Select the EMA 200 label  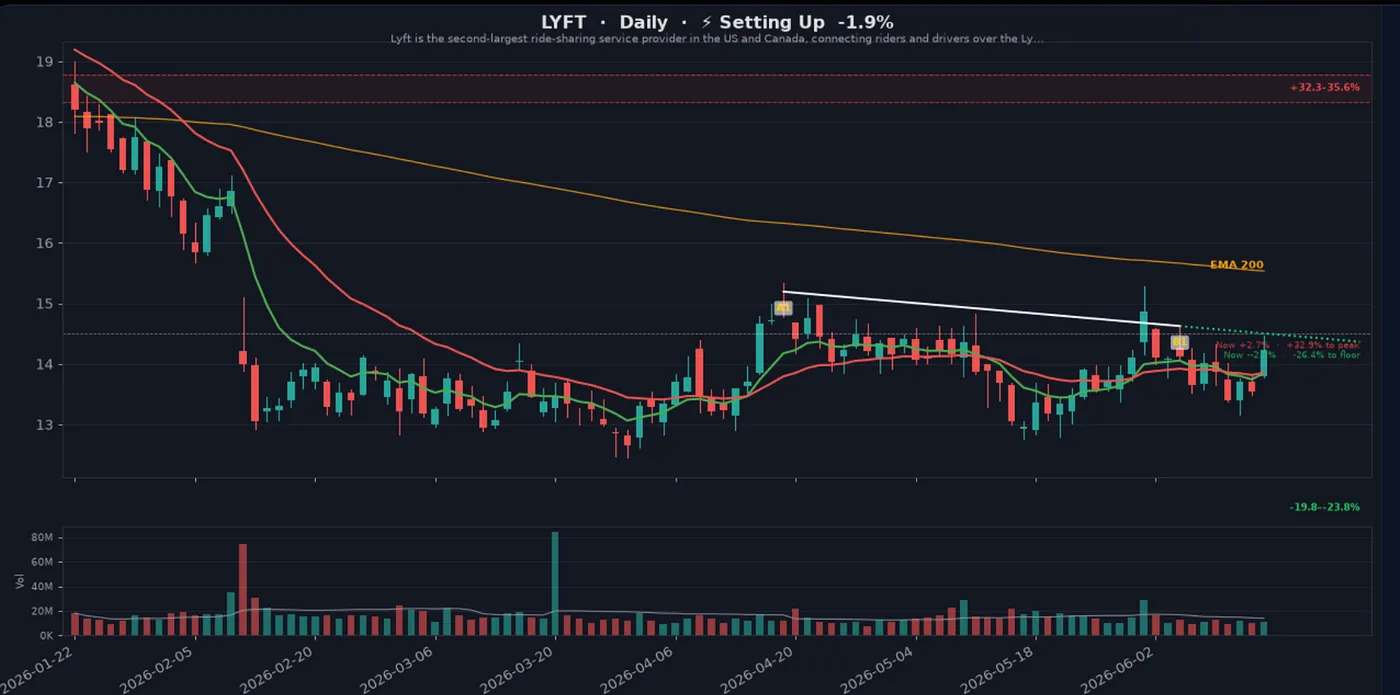(x=1236, y=265)
